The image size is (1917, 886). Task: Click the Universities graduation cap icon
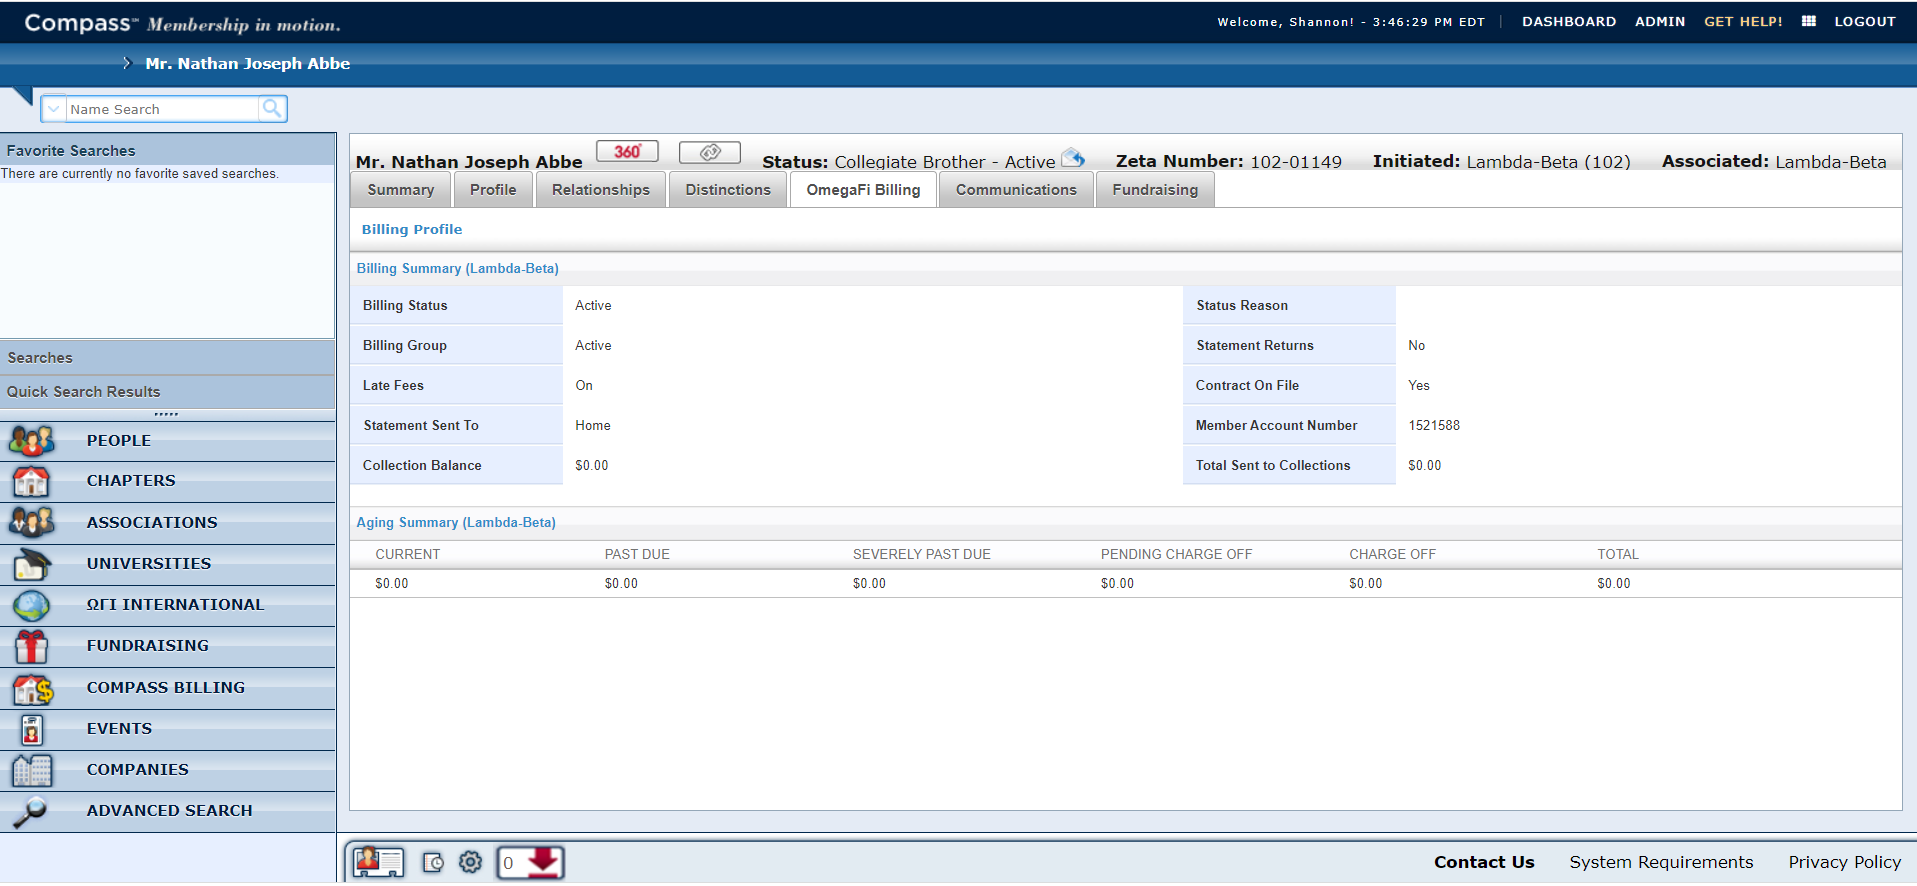pos(31,564)
